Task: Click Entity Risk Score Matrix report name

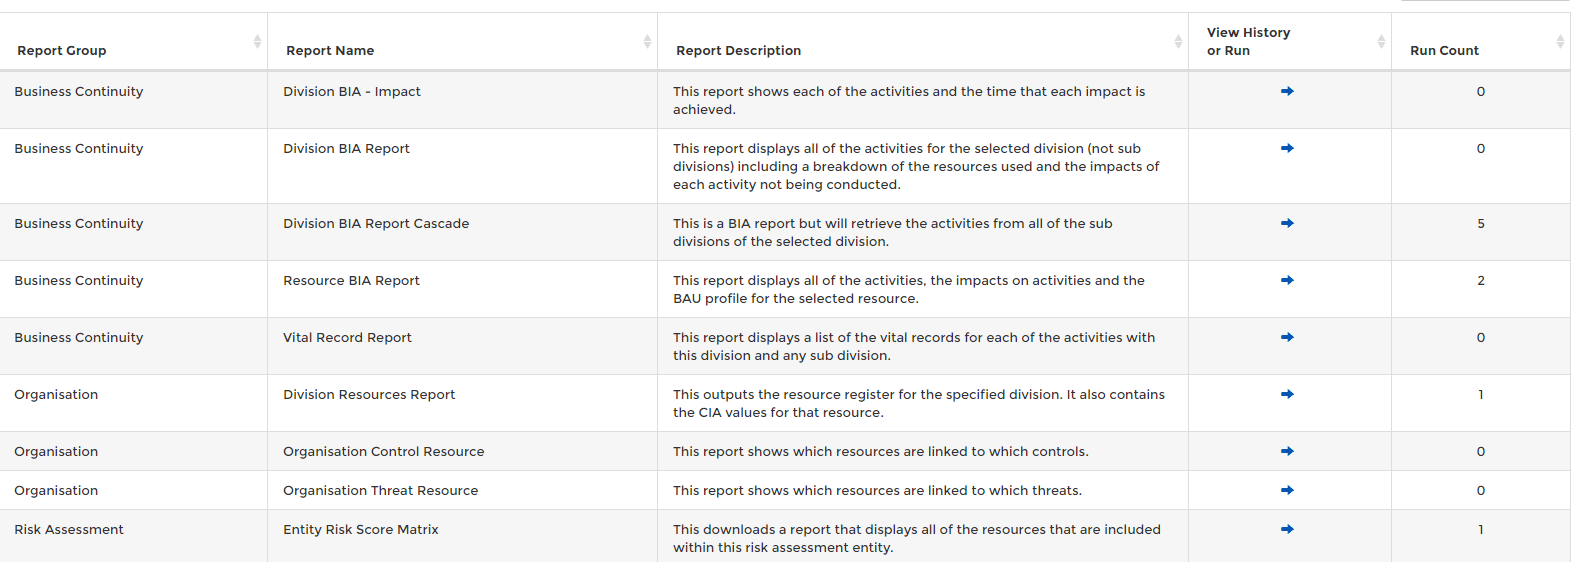Action: pyautogui.click(x=361, y=529)
